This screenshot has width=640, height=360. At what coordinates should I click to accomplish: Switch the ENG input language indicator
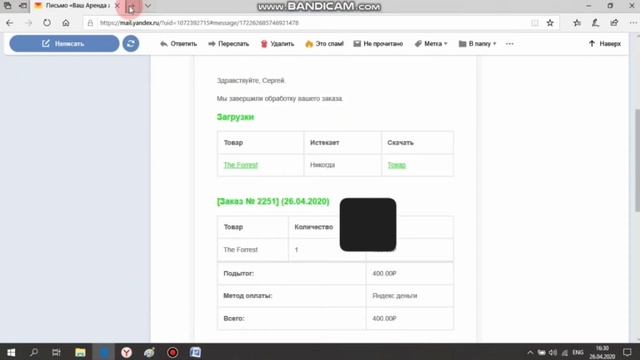tap(578, 353)
